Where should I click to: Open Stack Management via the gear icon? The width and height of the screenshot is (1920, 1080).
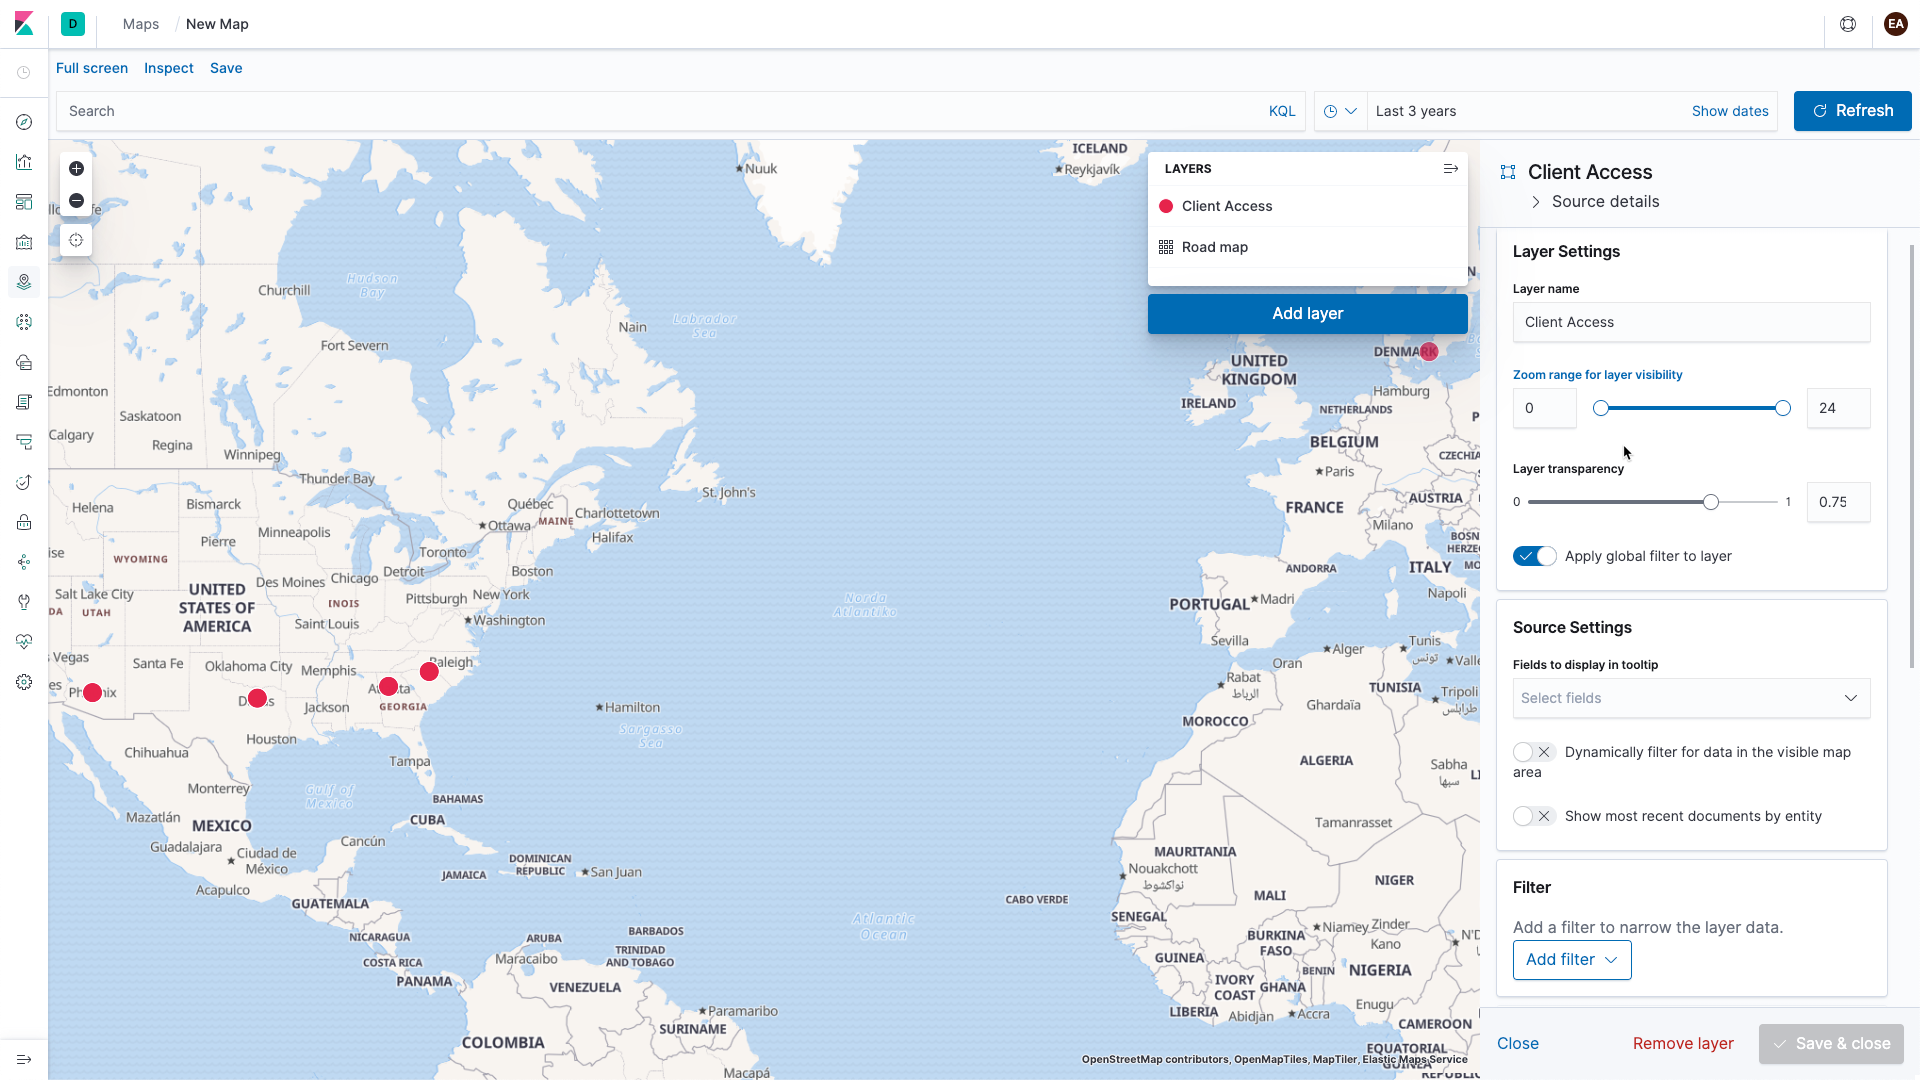[24, 682]
